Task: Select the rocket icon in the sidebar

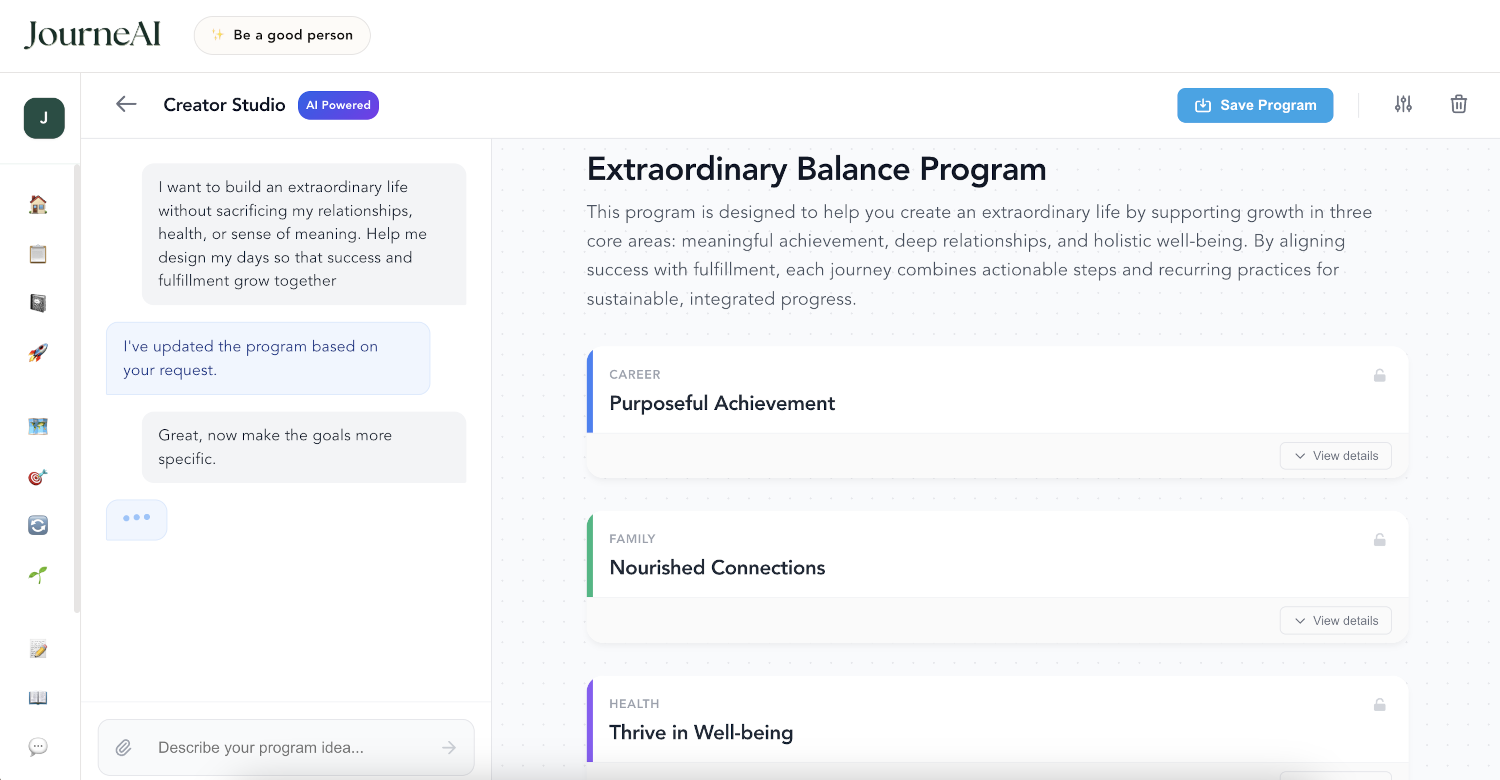Action: (37, 352)
